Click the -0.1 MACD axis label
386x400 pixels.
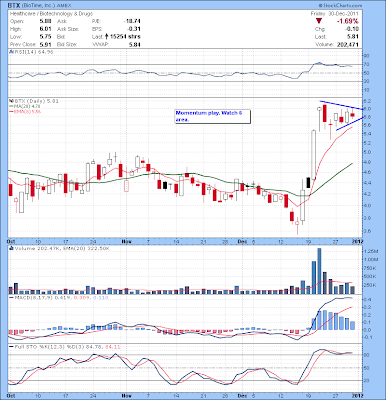[368, 337]
